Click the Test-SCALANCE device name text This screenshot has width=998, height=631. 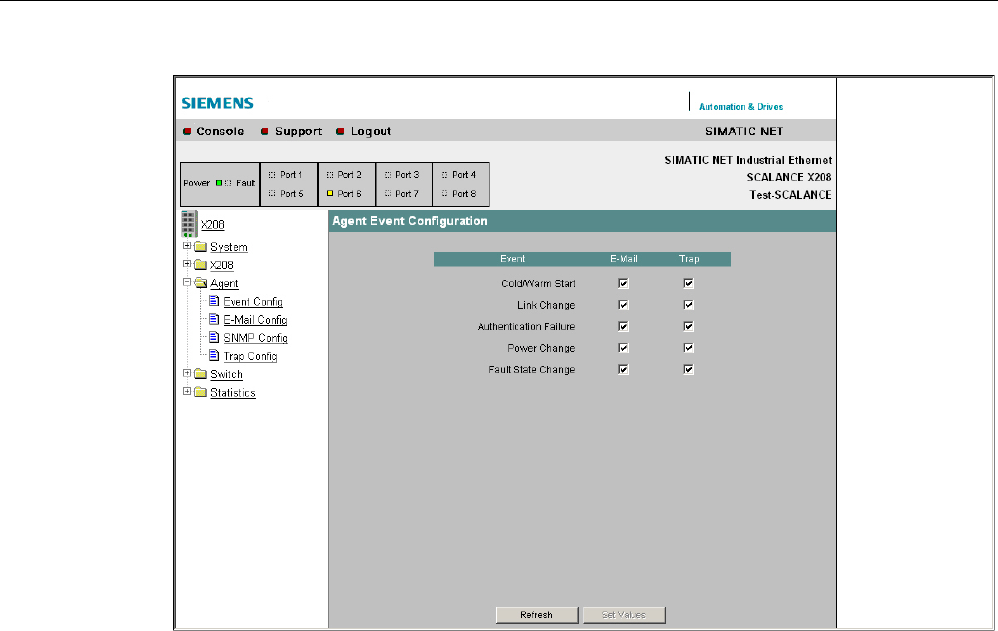791,195
